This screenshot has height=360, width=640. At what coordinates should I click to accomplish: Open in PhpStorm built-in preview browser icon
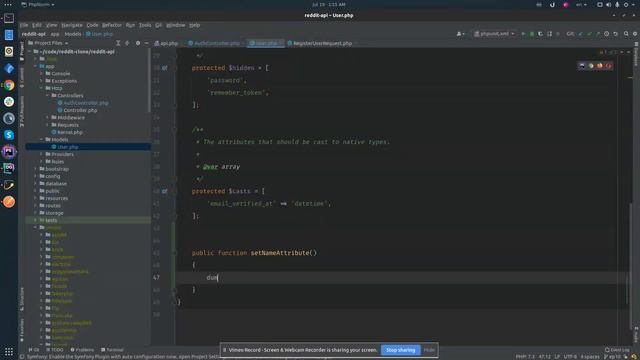click(x=582, y=66)
